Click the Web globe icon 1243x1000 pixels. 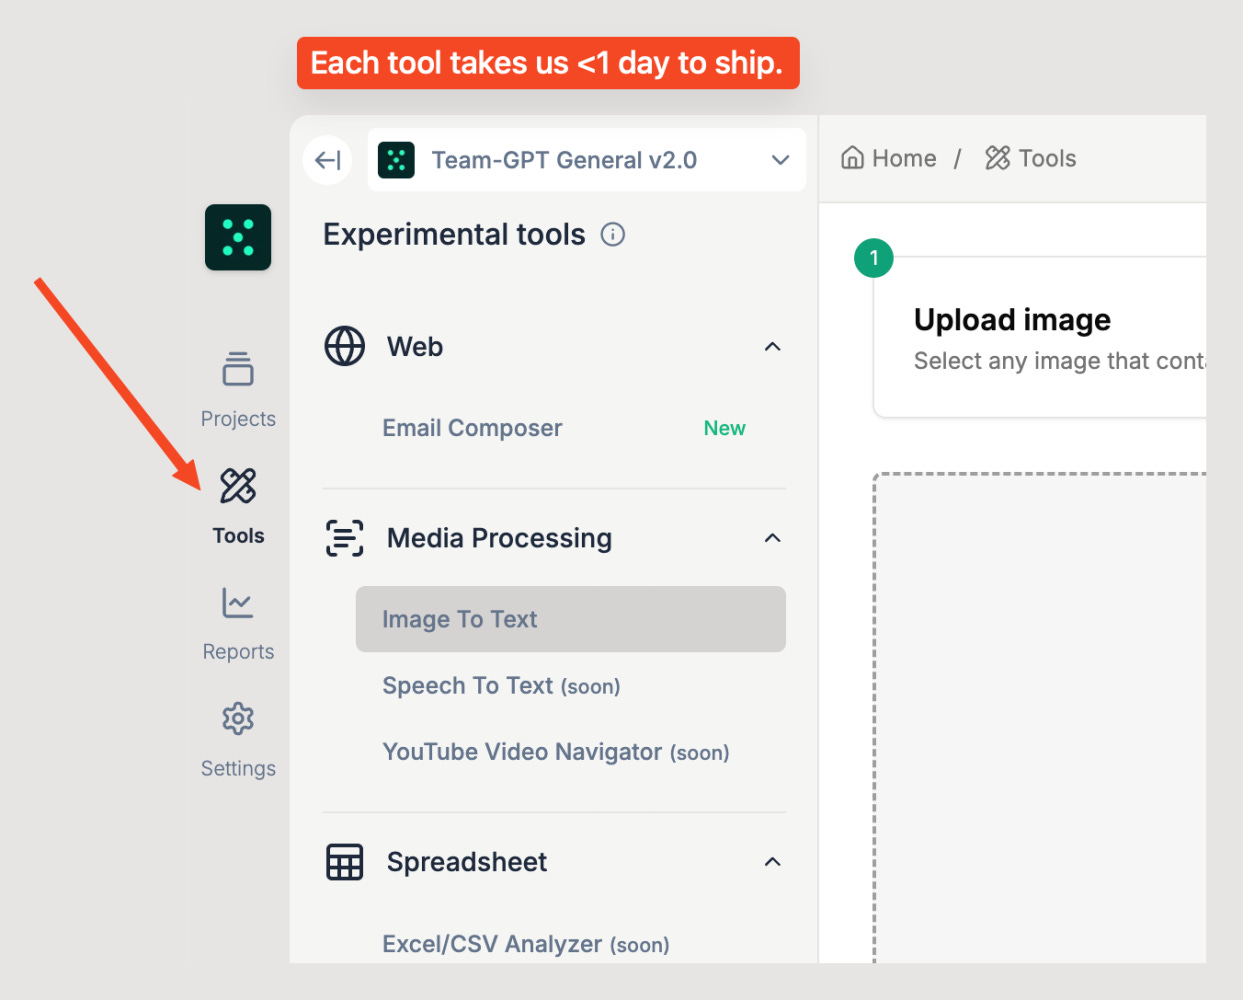click(345, 346)
